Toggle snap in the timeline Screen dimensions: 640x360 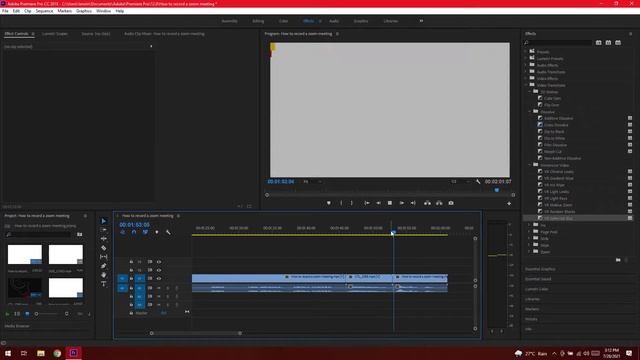pos(134,232)
